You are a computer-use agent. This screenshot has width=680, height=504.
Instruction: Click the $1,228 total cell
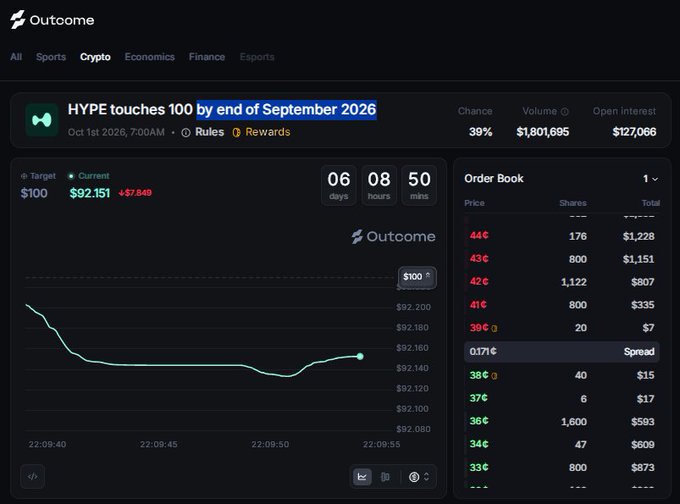click(638, 236)
